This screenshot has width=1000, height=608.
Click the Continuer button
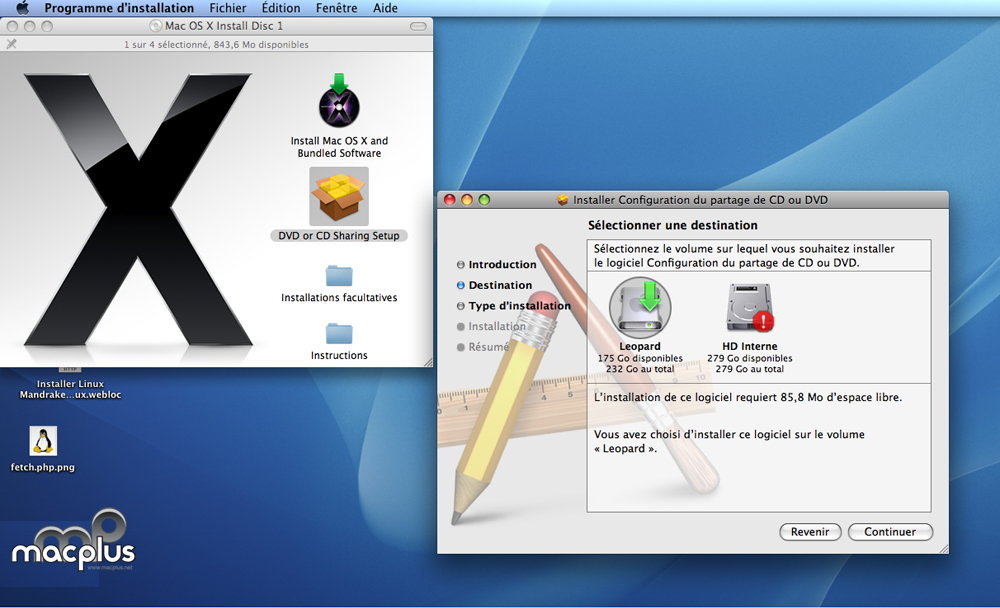tap(889, 532)
